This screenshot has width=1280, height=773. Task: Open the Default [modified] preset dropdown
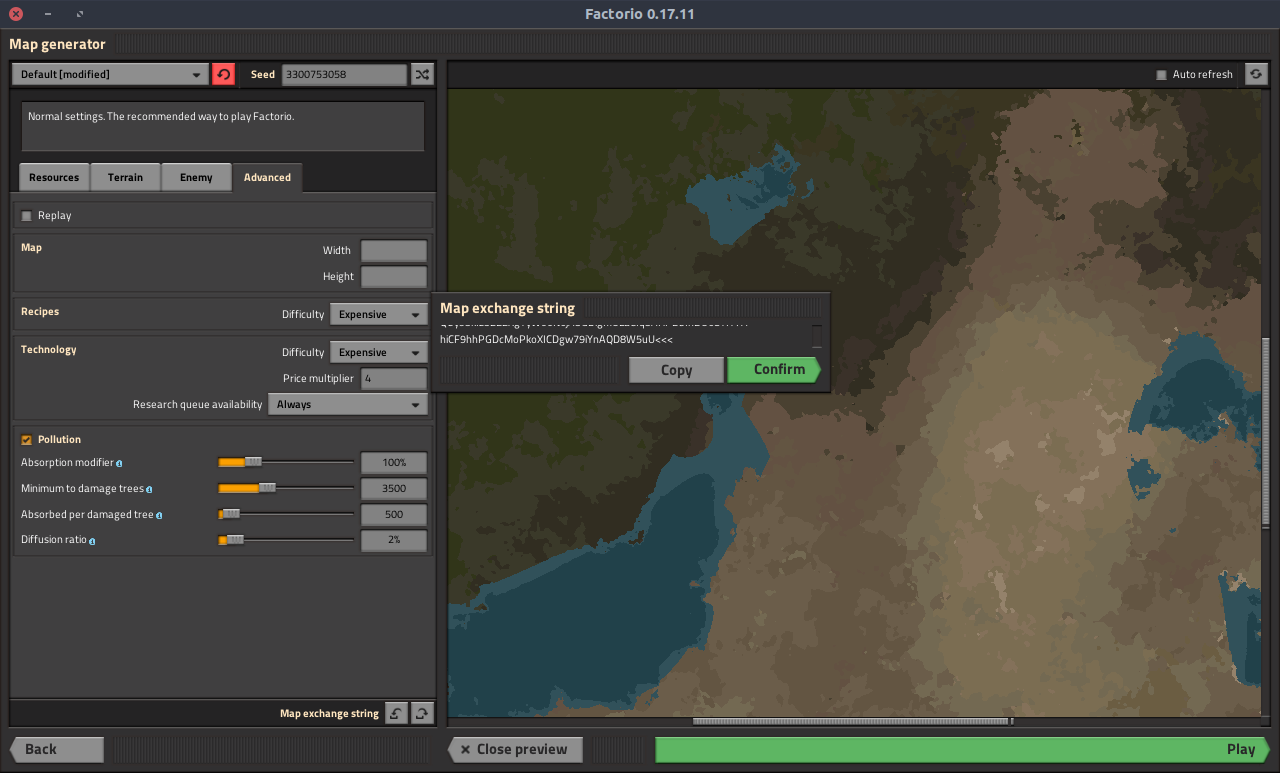[110, 74]
